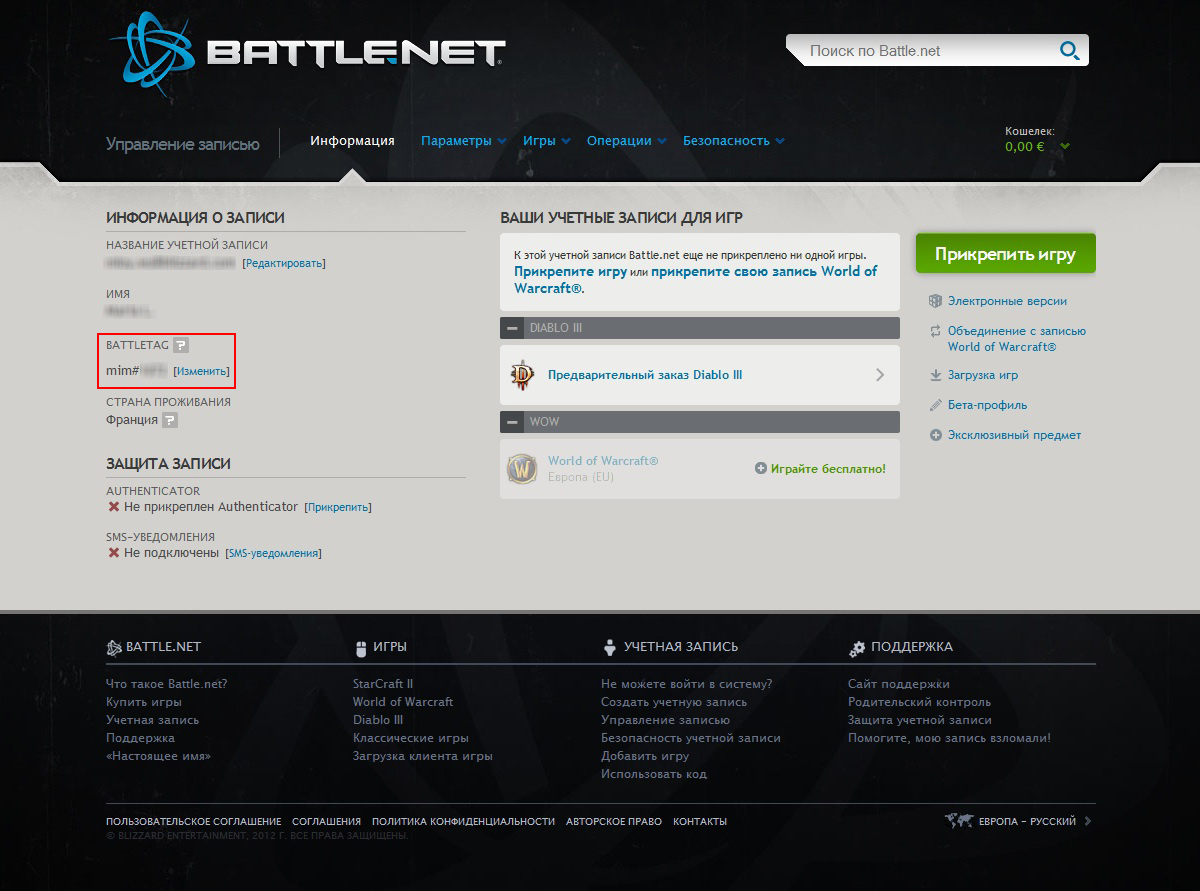The height and width of the screenshot is (891, 1200).
Task: Click the Электронные версии box icon
Action: click(x=935, y=301)
